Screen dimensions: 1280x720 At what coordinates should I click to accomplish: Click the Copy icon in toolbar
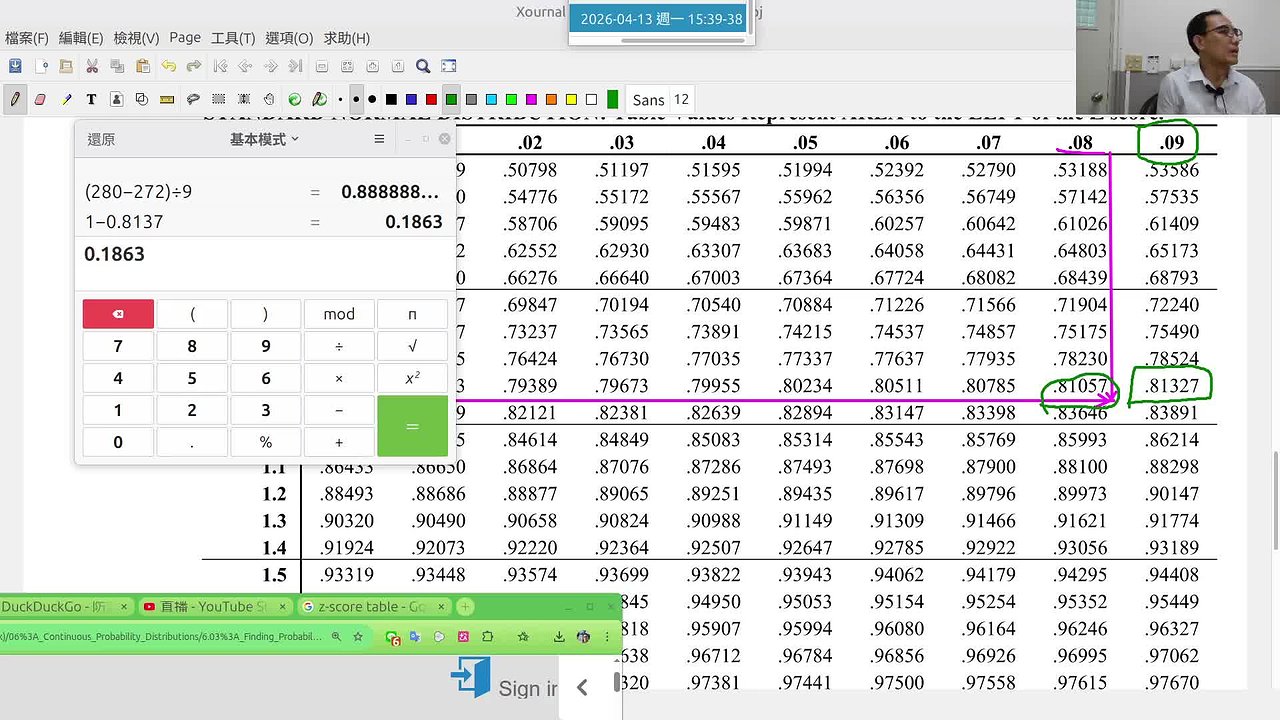[x=117, y=67]
